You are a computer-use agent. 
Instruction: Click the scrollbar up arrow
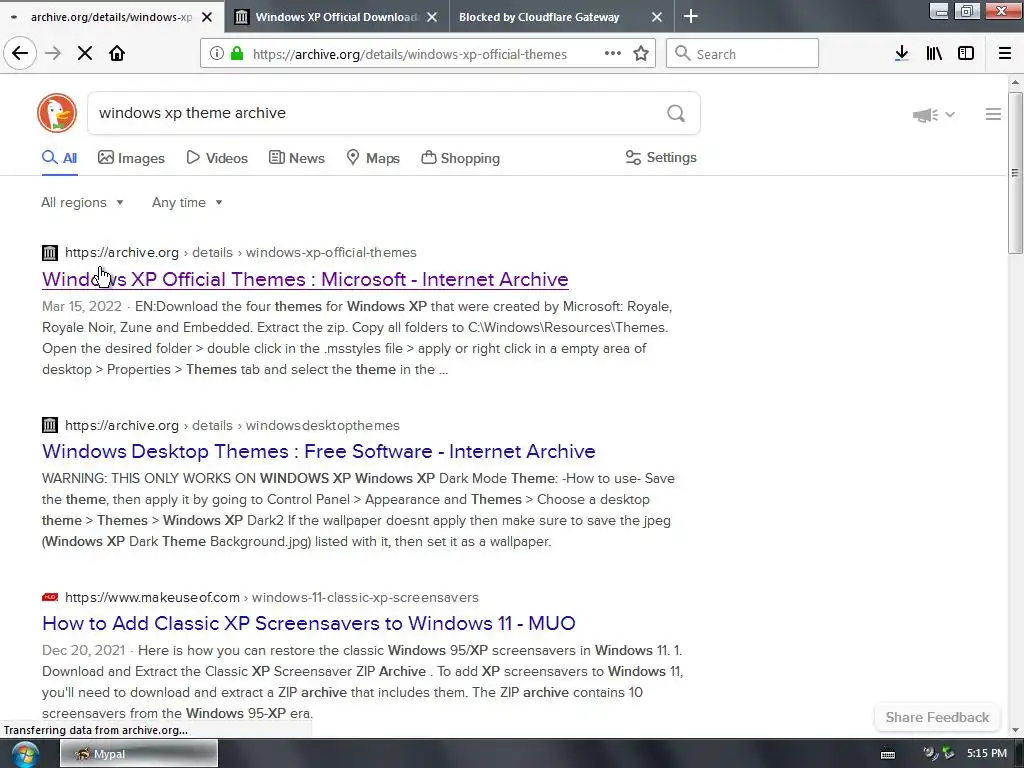[1014, 82]
